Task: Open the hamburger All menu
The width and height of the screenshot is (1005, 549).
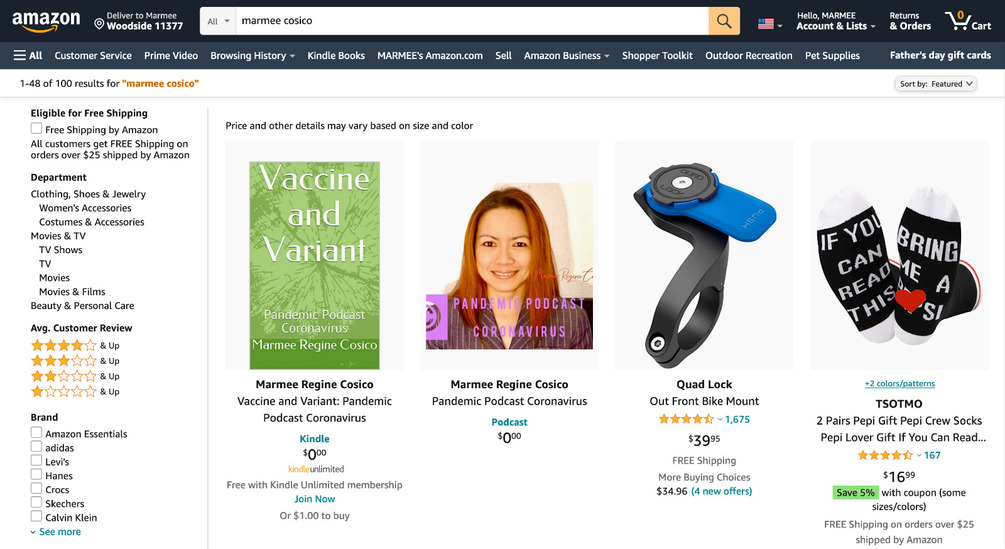Action: (x=28, y=56)
